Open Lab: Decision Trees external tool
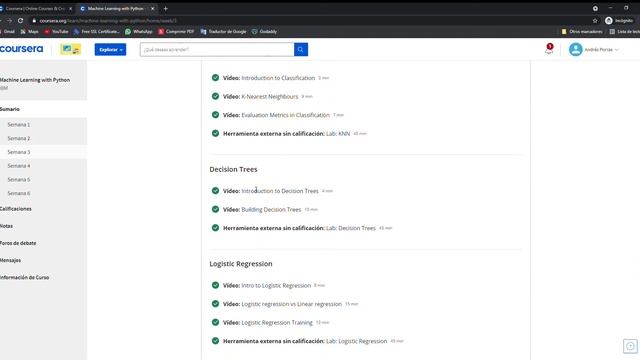The width and height of the screenshot is (640, 360). [x=351, y=228]
